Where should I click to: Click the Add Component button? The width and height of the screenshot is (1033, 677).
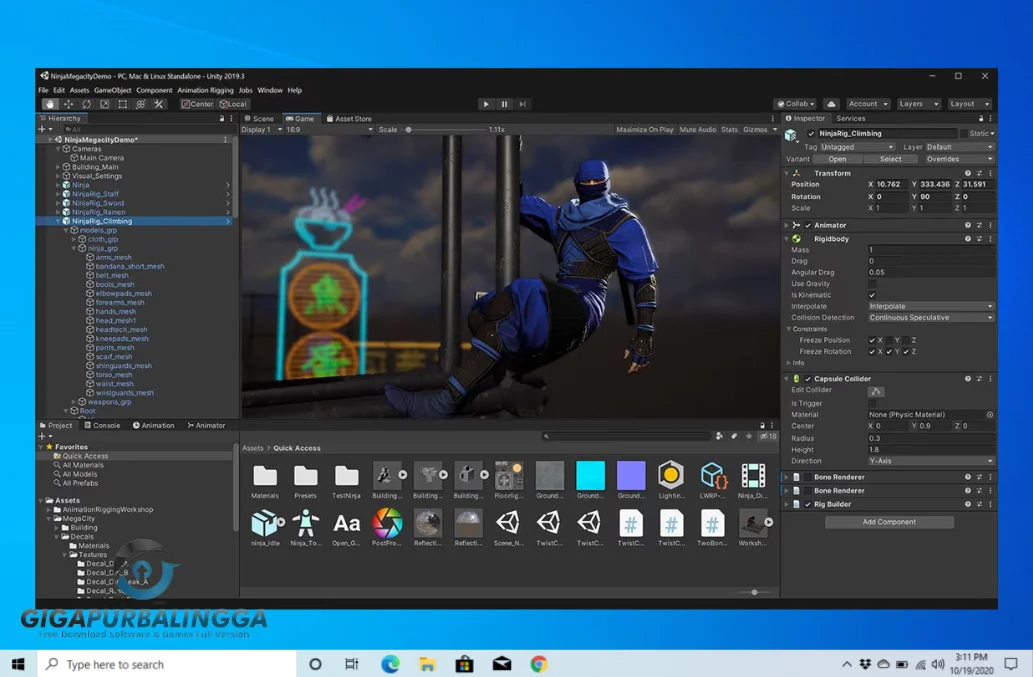(888, 521)
